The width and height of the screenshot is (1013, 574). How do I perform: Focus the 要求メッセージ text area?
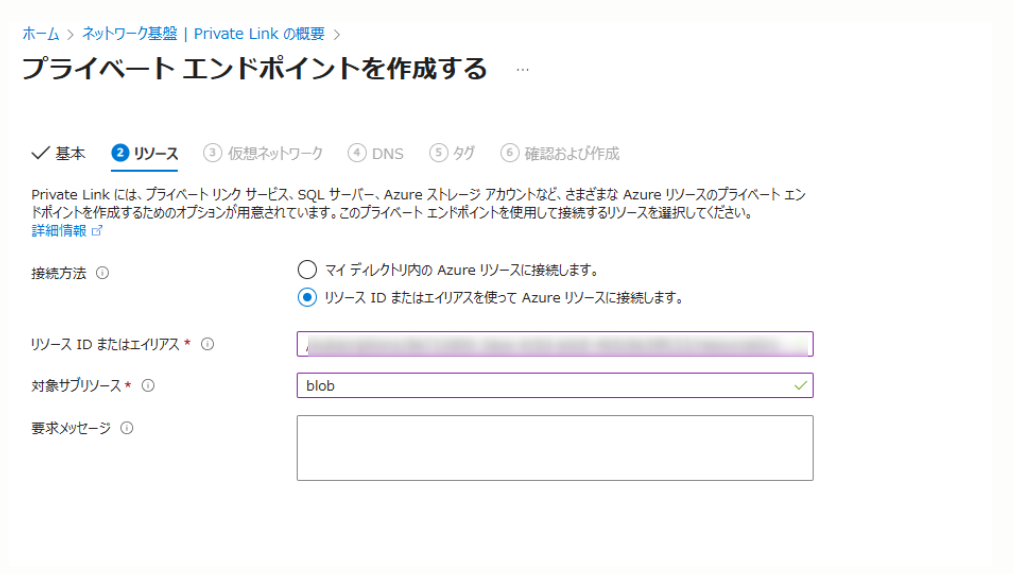coord(554,448)
